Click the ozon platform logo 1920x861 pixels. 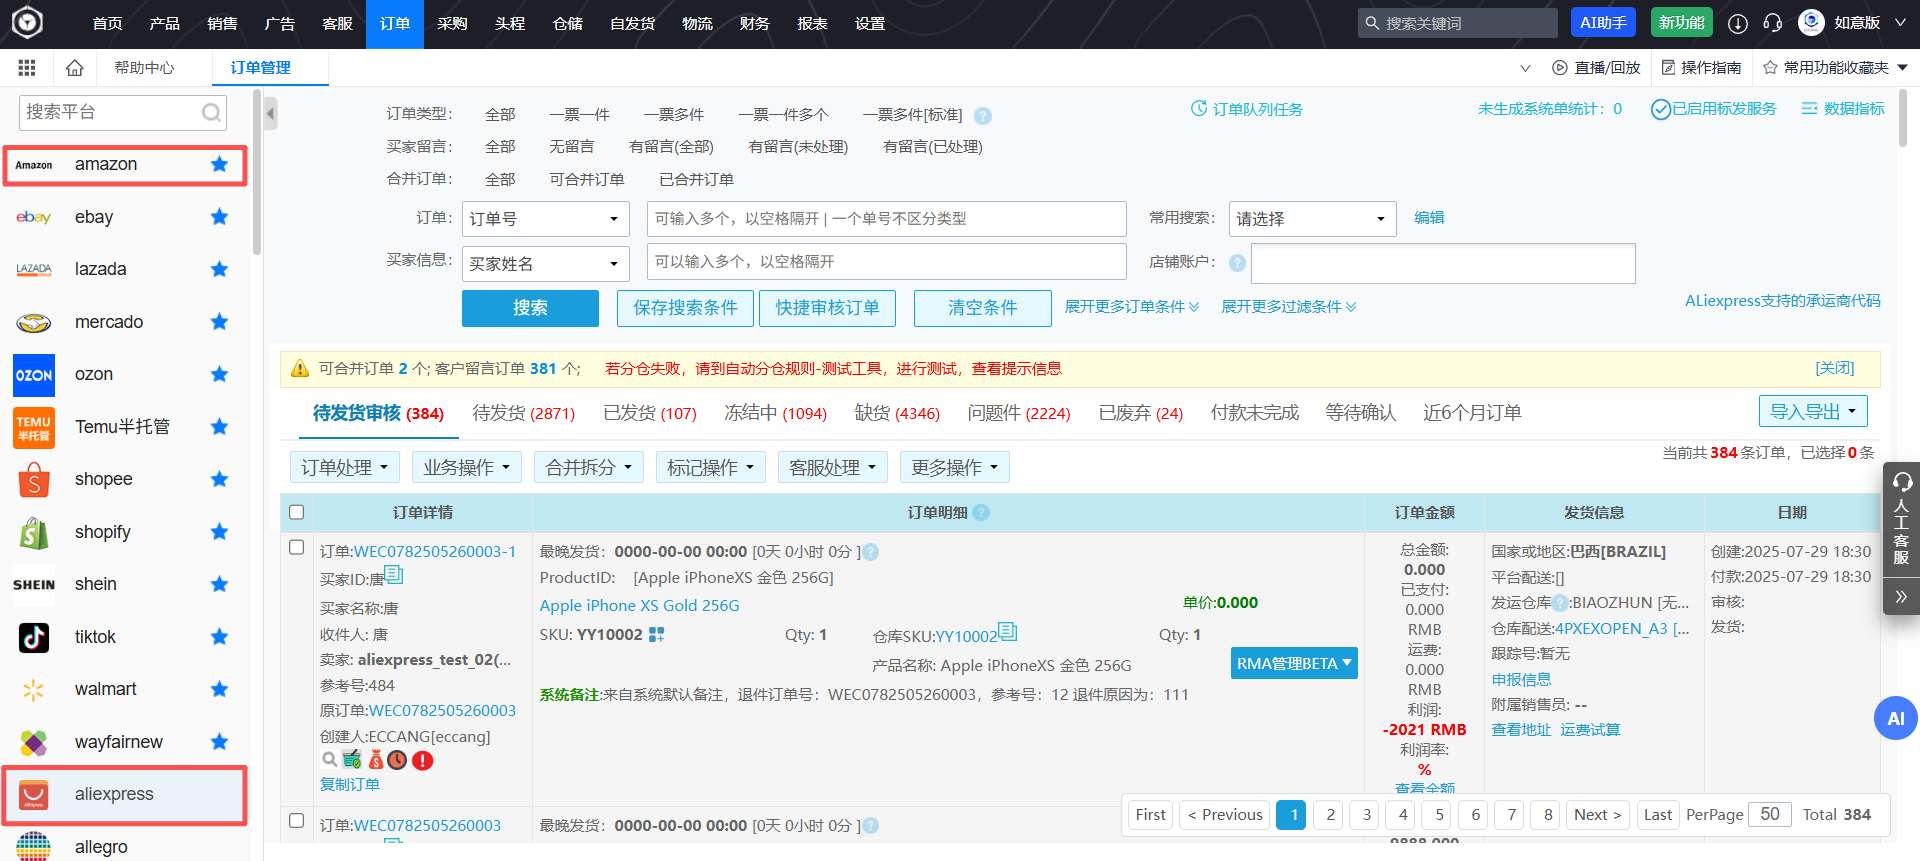34,375
